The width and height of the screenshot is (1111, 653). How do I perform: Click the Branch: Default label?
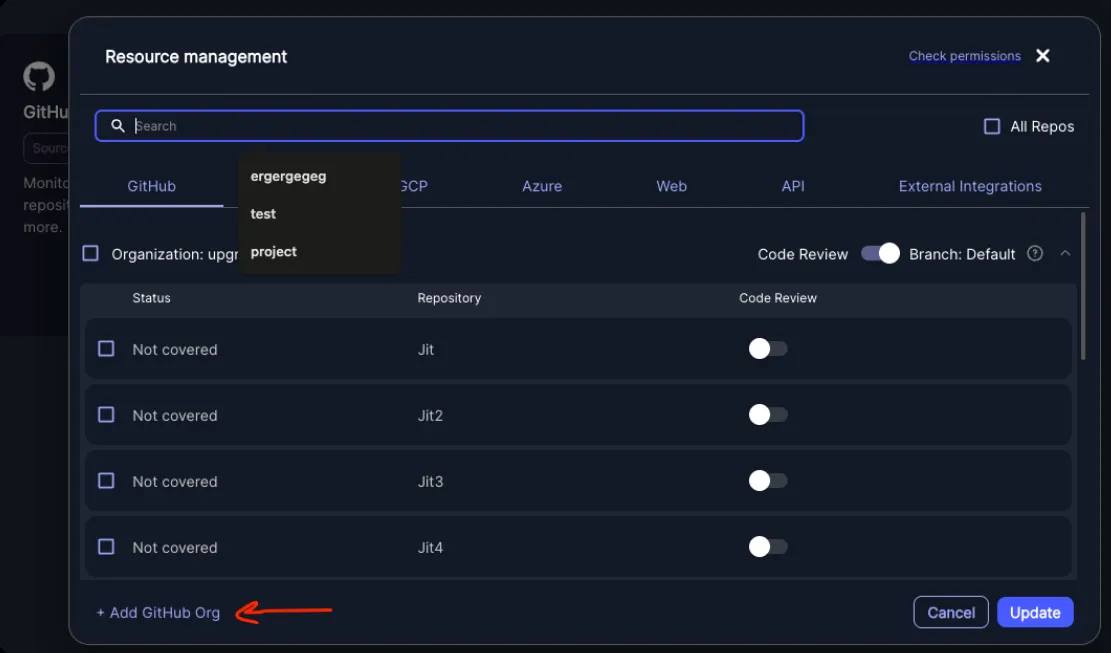coord(962,254)
